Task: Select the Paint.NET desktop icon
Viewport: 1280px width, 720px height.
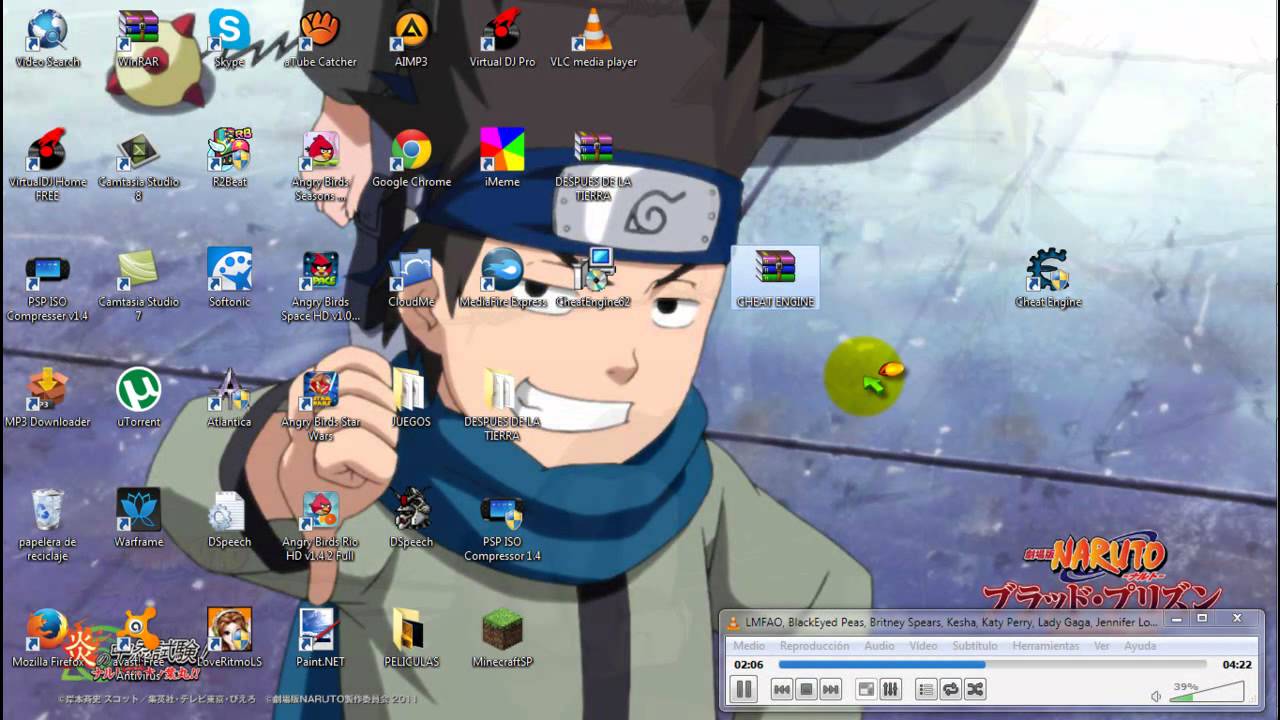Action: (320, 638)
